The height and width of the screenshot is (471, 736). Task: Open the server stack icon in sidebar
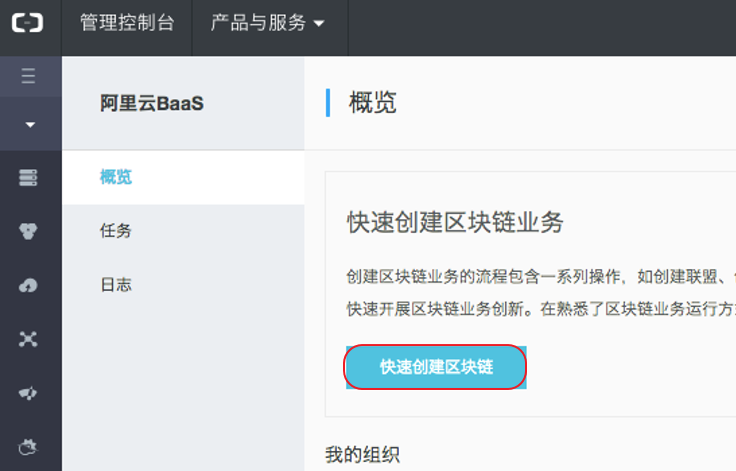point(28,178)
